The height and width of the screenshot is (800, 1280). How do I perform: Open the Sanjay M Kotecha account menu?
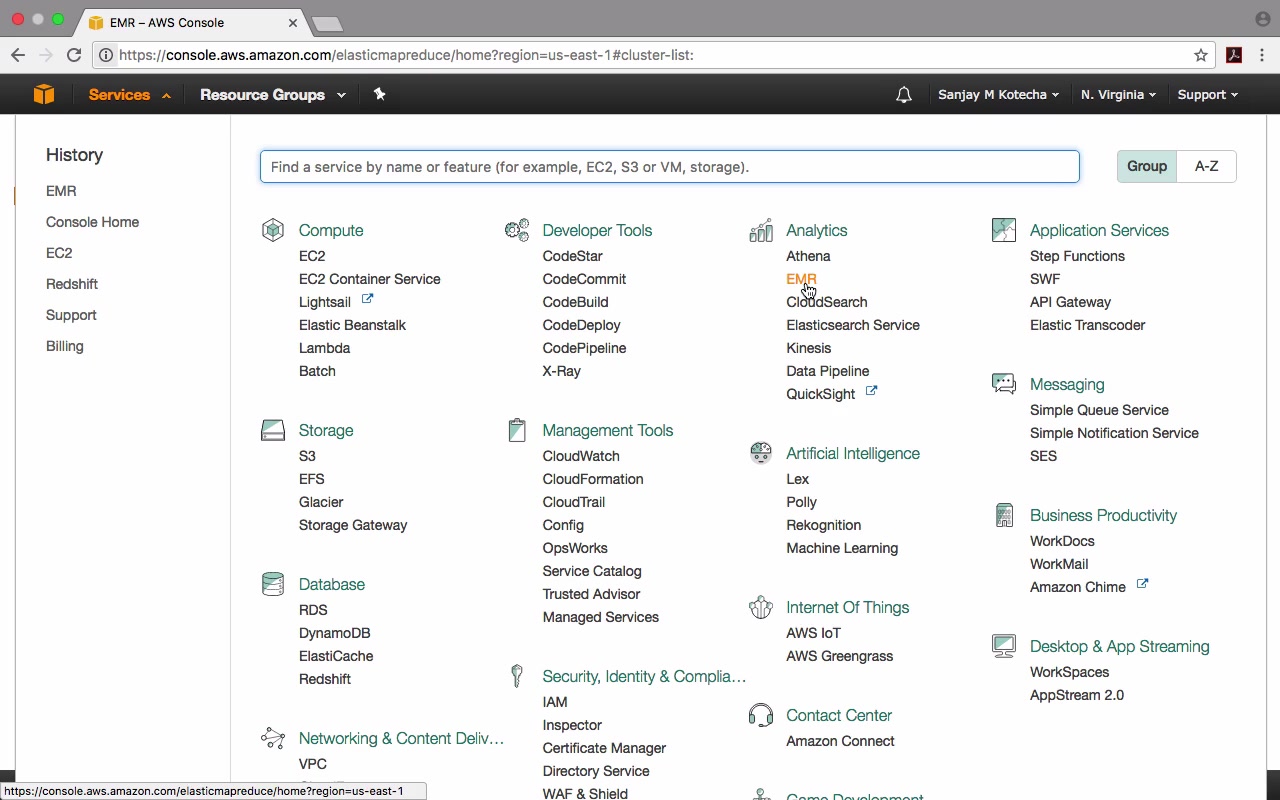[998, 95]
